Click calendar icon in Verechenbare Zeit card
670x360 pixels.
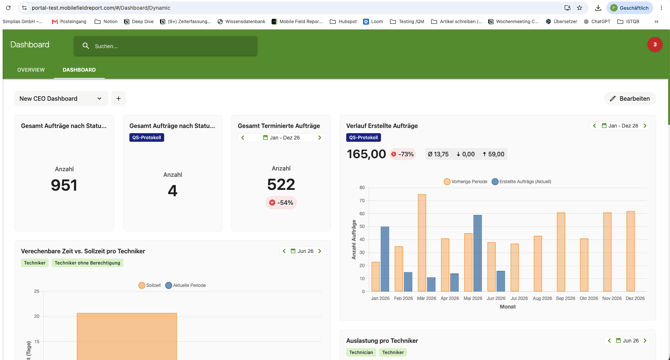(x=293, y=251)
